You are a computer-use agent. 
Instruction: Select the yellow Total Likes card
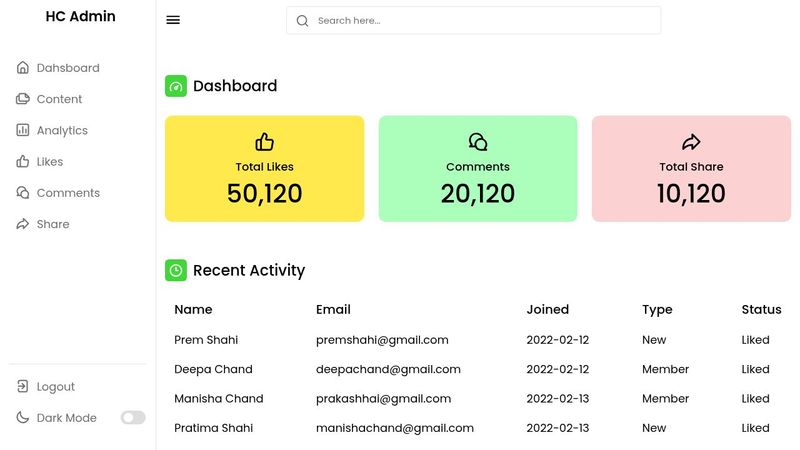point(264,168)
